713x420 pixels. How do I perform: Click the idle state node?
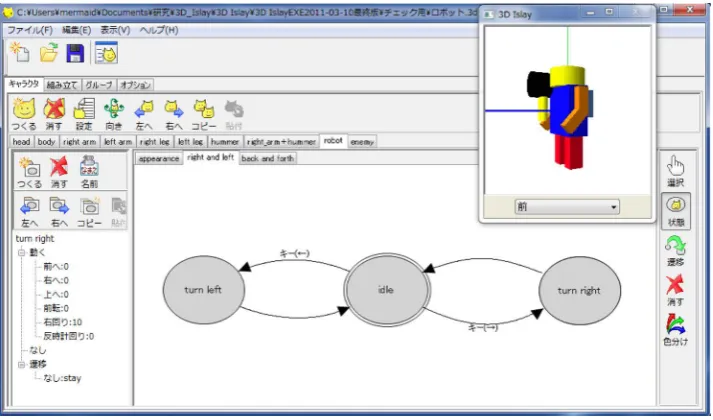[x=387, y=290]
